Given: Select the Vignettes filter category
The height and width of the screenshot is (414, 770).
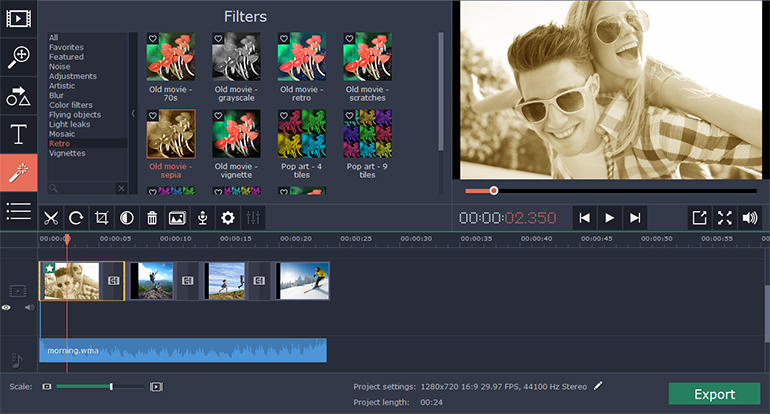Looking at the screenshot, I should [67, 153].
